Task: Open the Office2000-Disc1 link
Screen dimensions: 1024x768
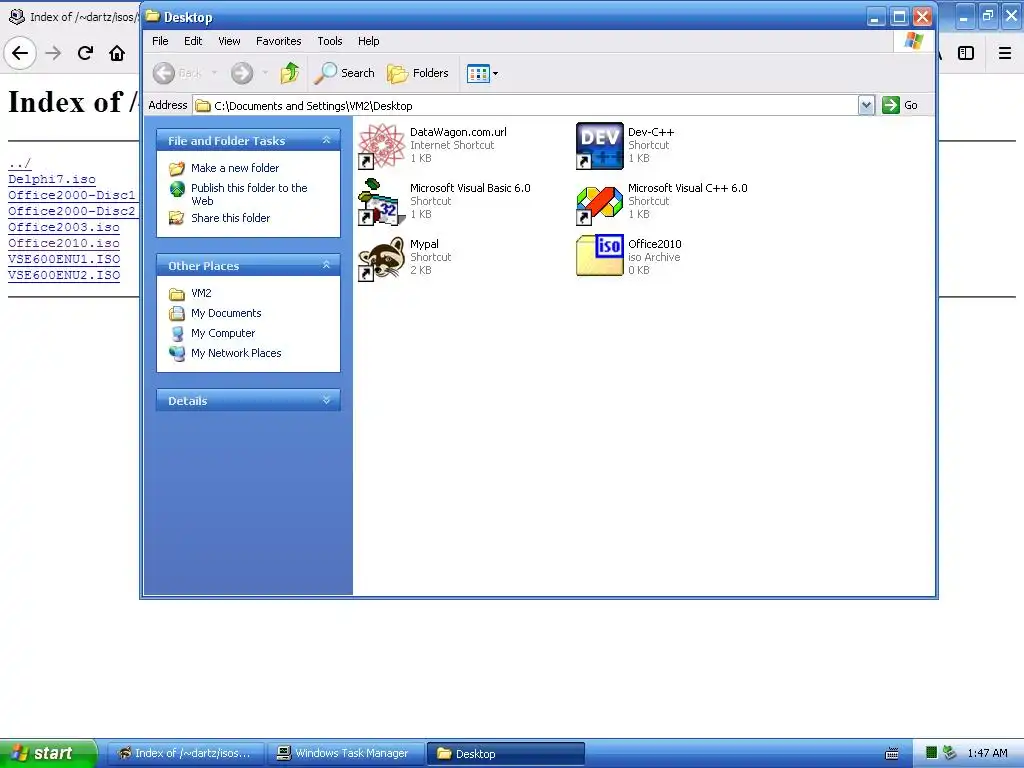Action: 72,195
